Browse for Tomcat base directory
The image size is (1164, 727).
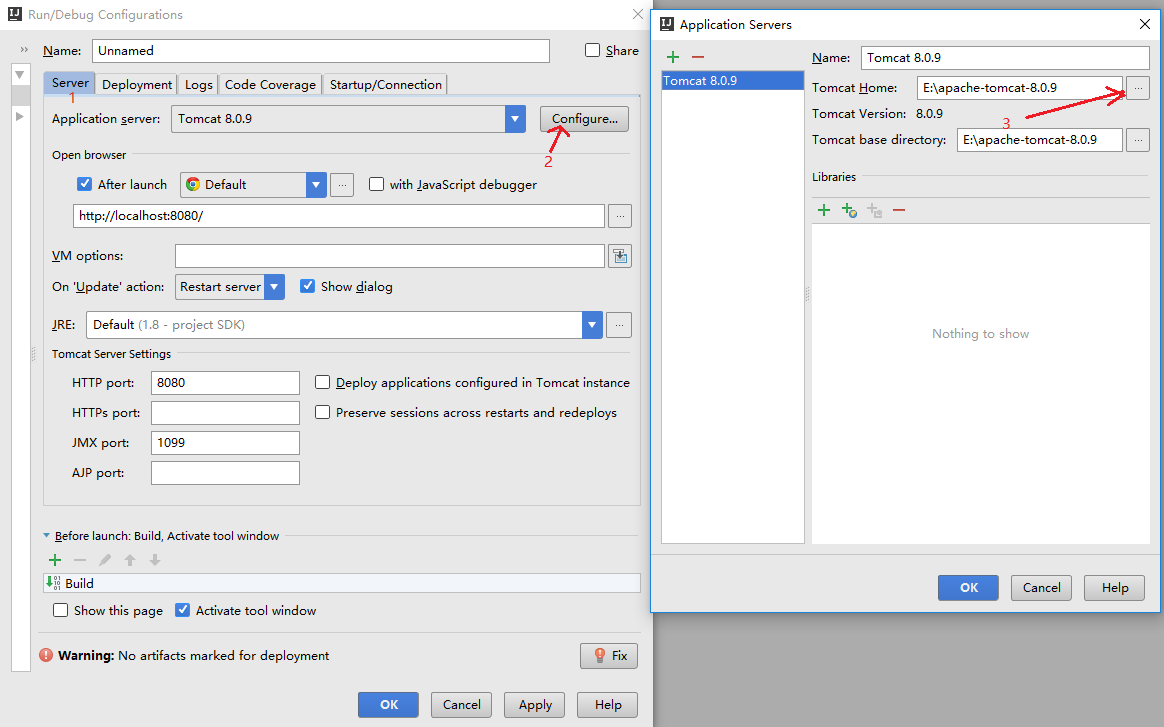(x=1138, y=140)
